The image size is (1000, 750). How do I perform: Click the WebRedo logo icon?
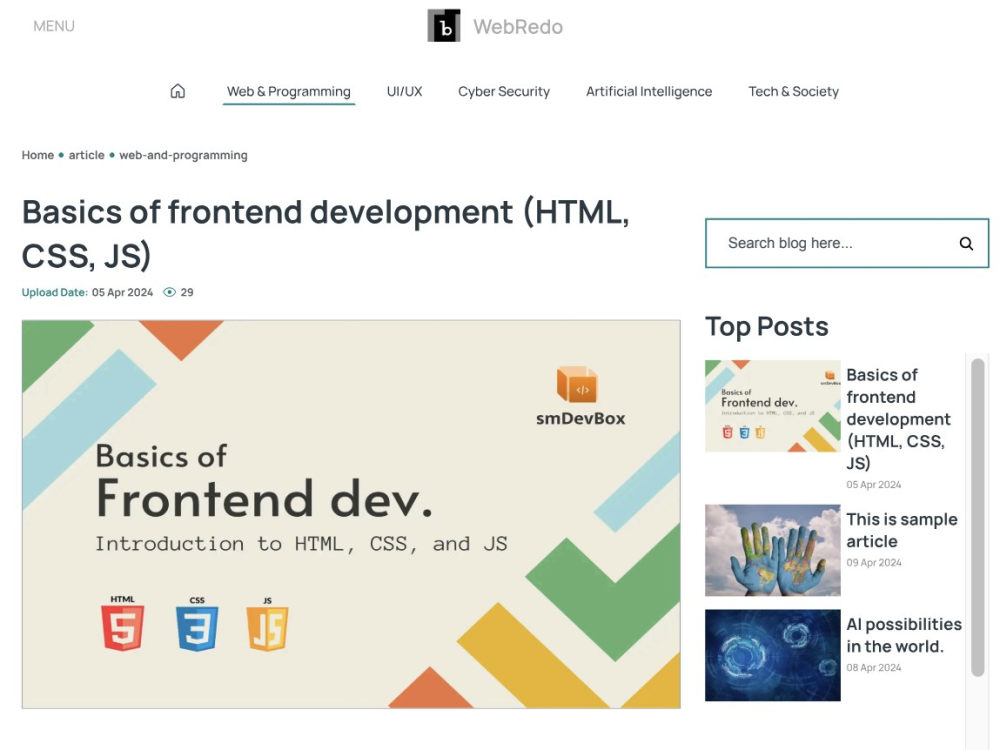(x=444, y=26)
